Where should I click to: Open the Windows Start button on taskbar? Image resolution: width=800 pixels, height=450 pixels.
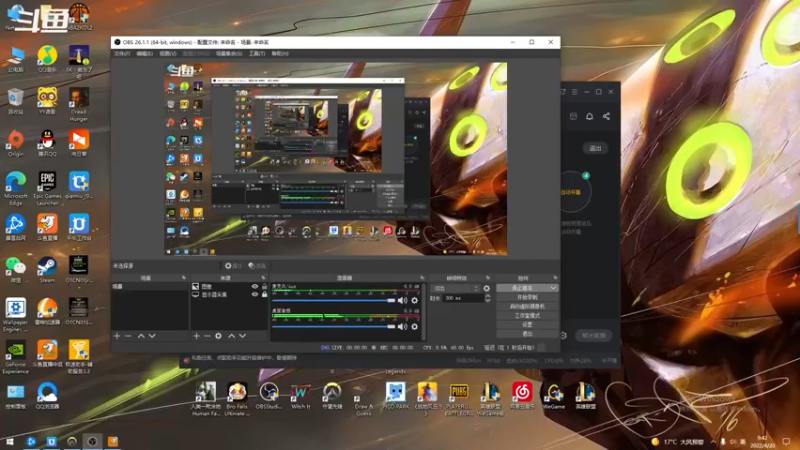point(10,442)
